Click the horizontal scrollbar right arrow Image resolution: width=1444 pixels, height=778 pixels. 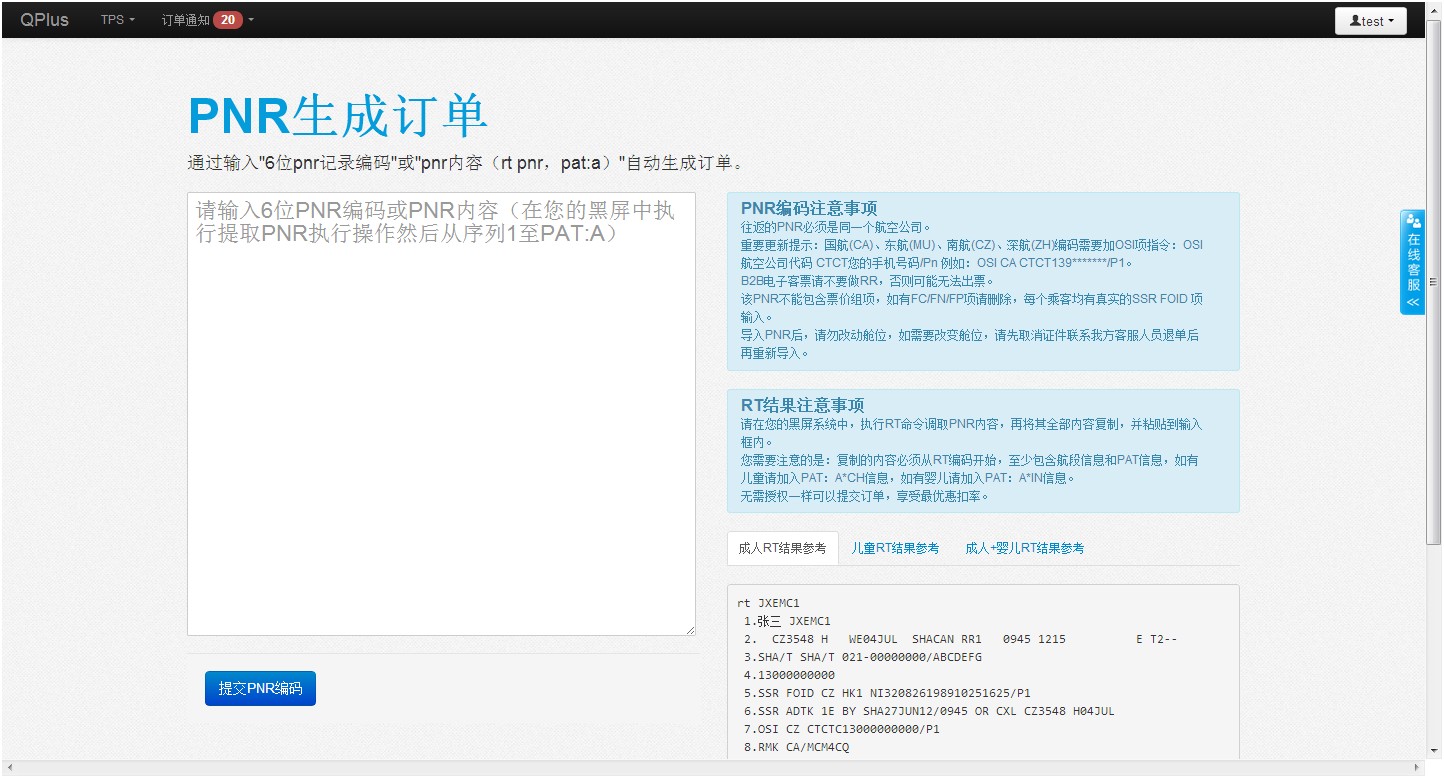[x=1418, y=768]
